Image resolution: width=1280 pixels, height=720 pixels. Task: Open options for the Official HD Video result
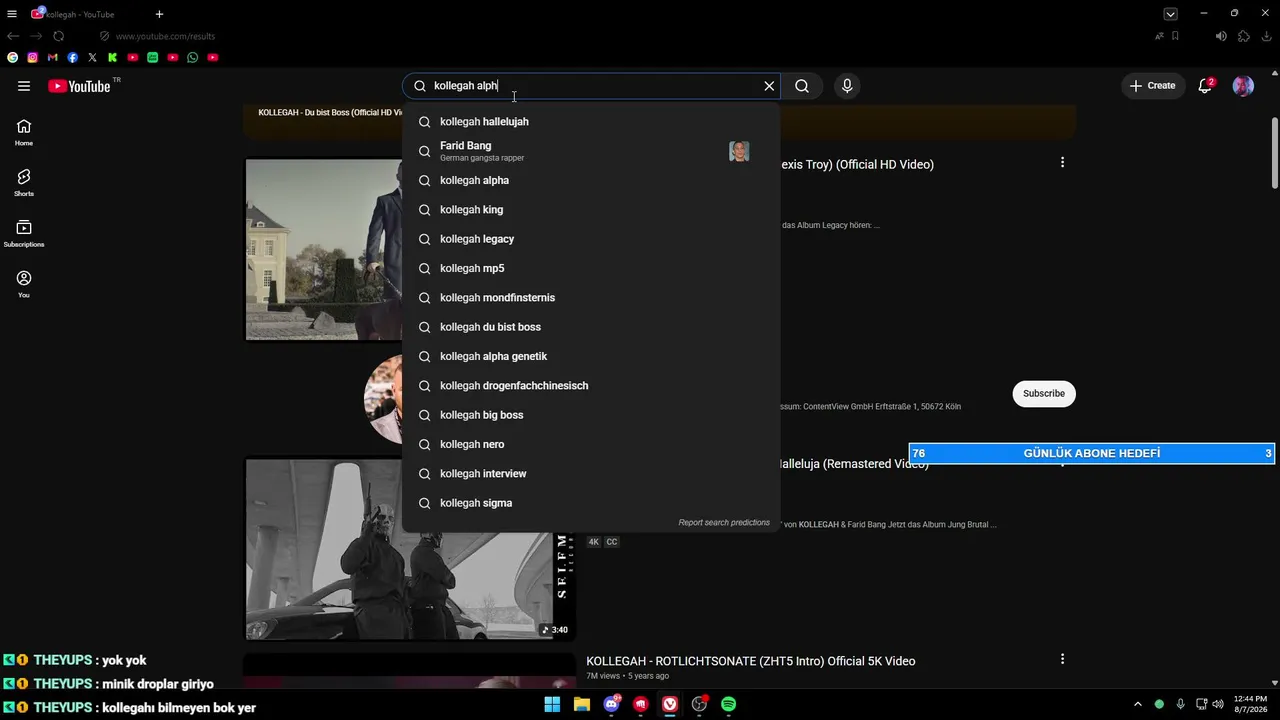(1062, 162)
